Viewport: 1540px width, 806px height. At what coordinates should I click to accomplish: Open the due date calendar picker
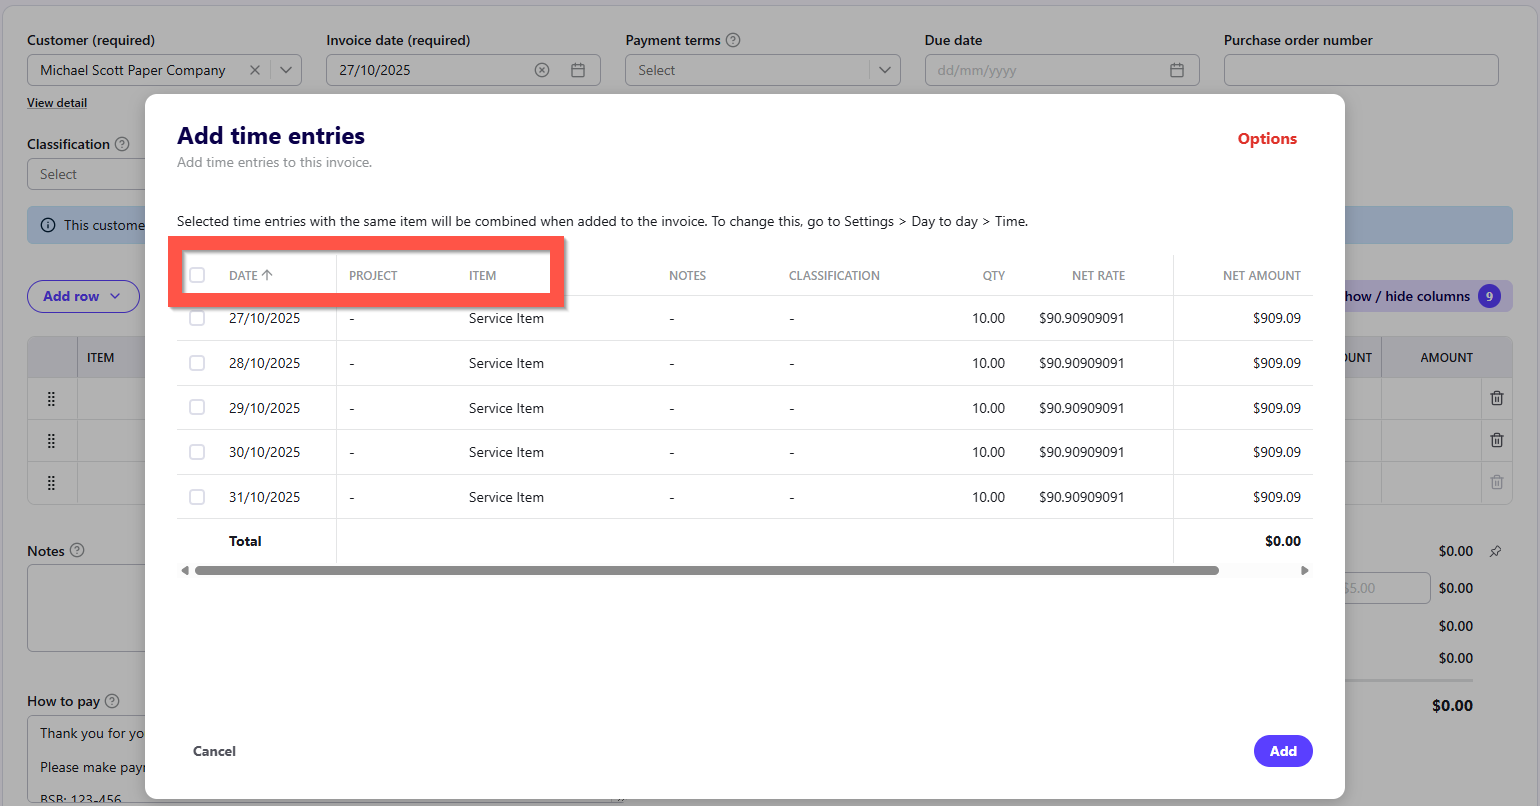point(1177,70)
